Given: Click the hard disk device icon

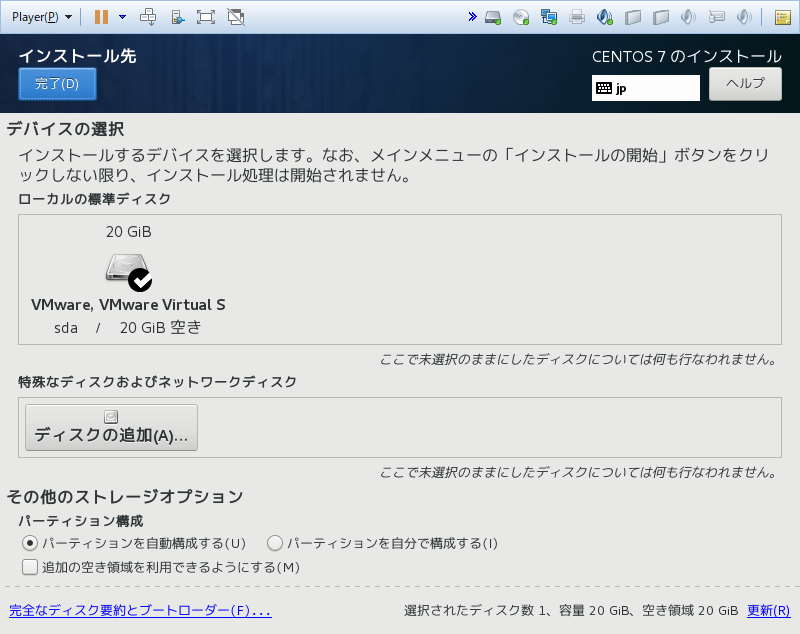Looking at the screenshot, I should (x=493, y=17).
